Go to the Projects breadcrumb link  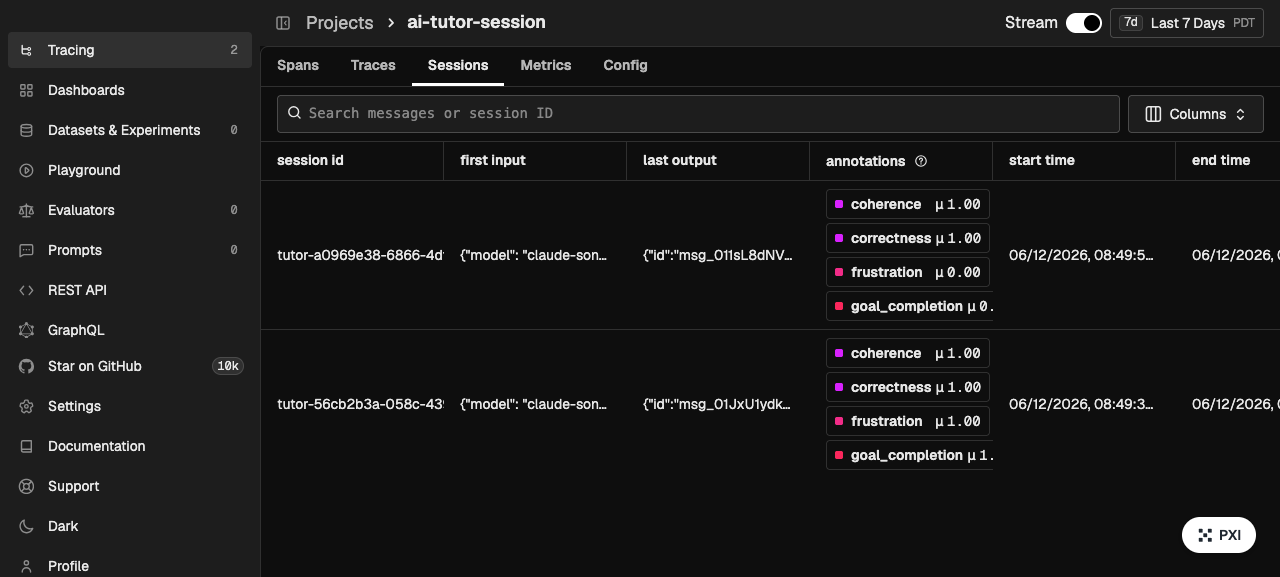click(x=340, y=23)
